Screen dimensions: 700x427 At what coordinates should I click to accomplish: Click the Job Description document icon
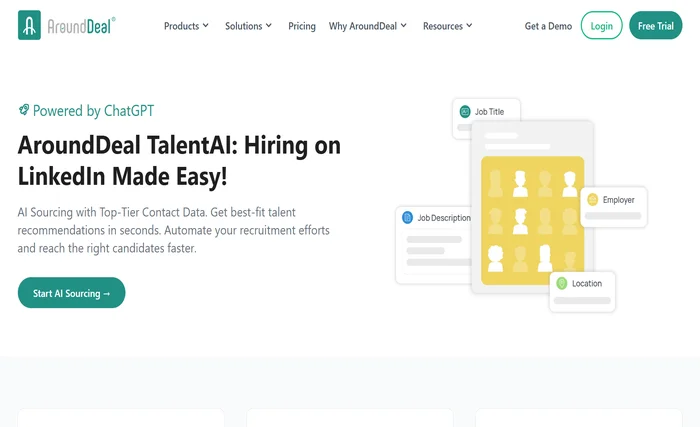coord(408,218)
